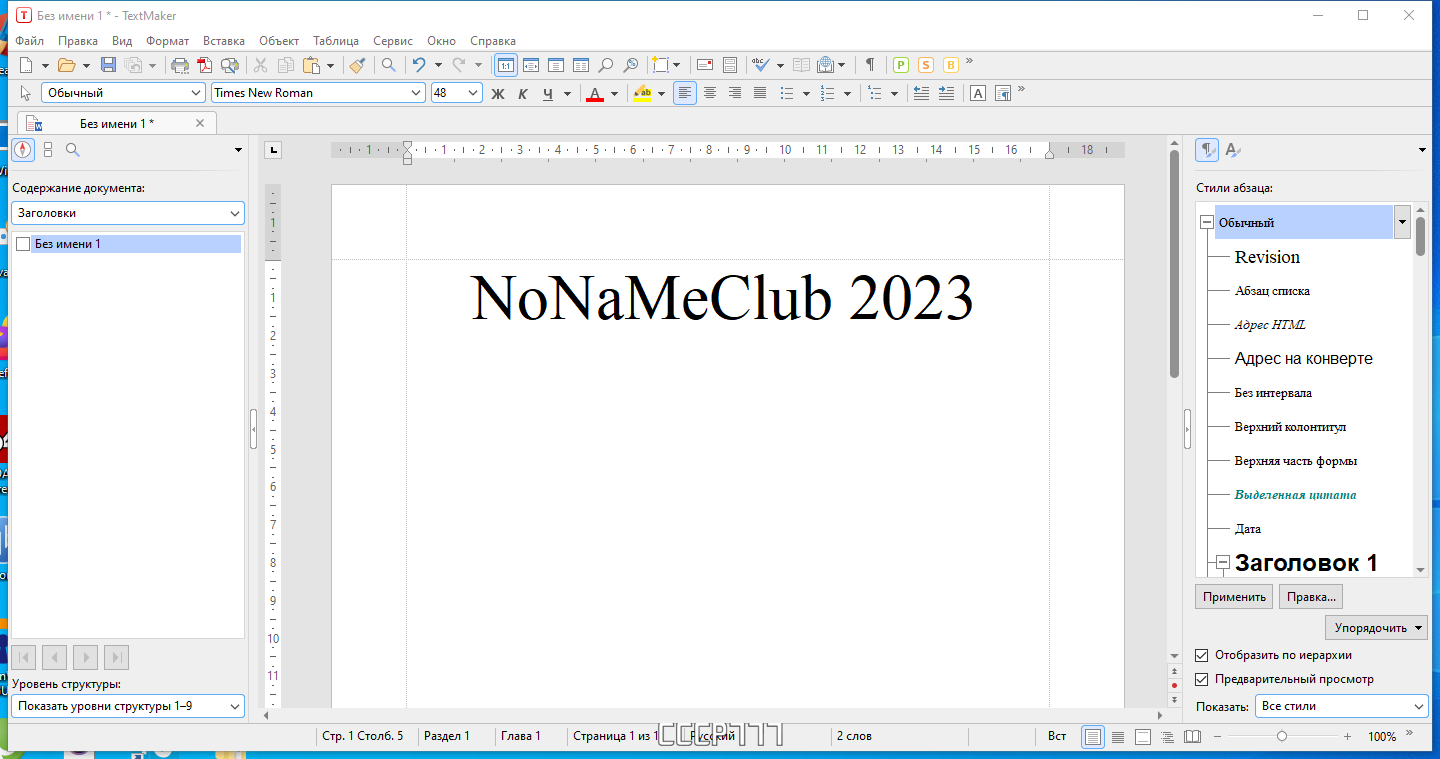Screen dimensions: 1440x759
Task: Click the styles list vertical scrollbar thumb
Action: pos(1420,237)
